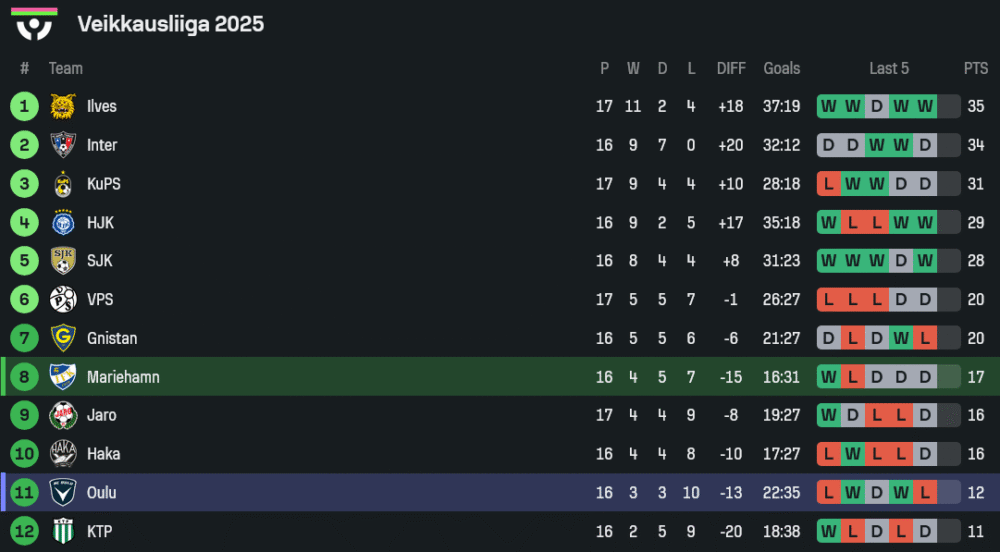1000x552 pixels.
Task: Click the Goals column header
Action: (x=781, y=68)
